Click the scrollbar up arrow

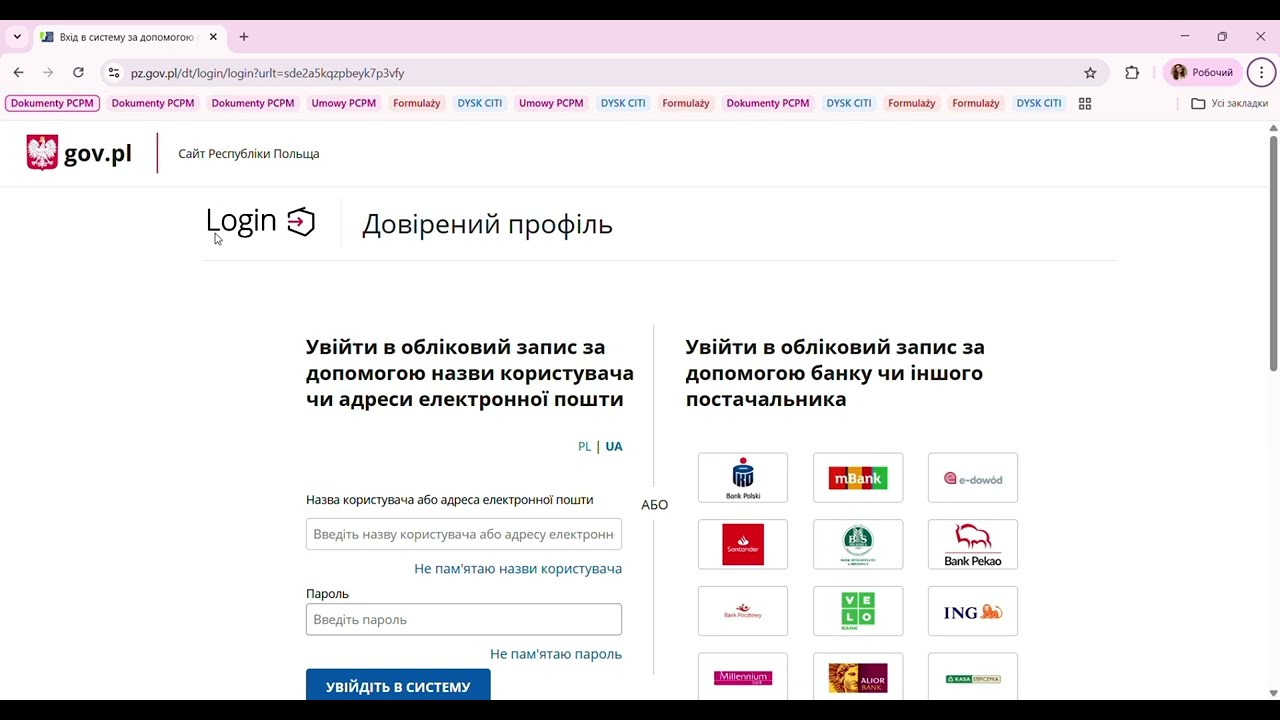1273,128
